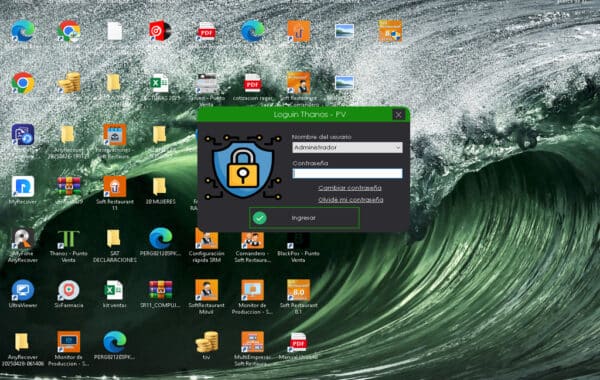Select the BlackPos - Punto Venta icon
This screenshot has height=380, width=600.
(x=298, y=246)
